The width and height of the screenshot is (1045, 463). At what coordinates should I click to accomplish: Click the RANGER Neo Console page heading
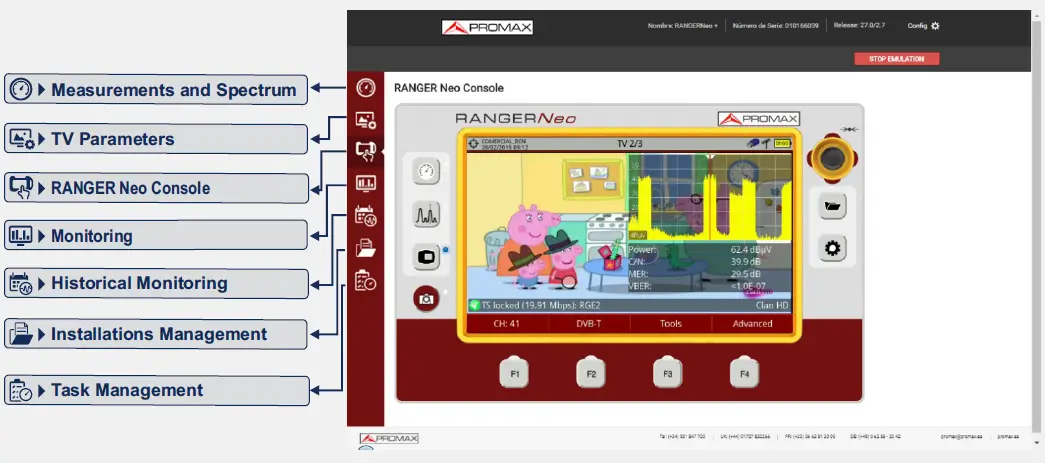(x=449, y=88)
